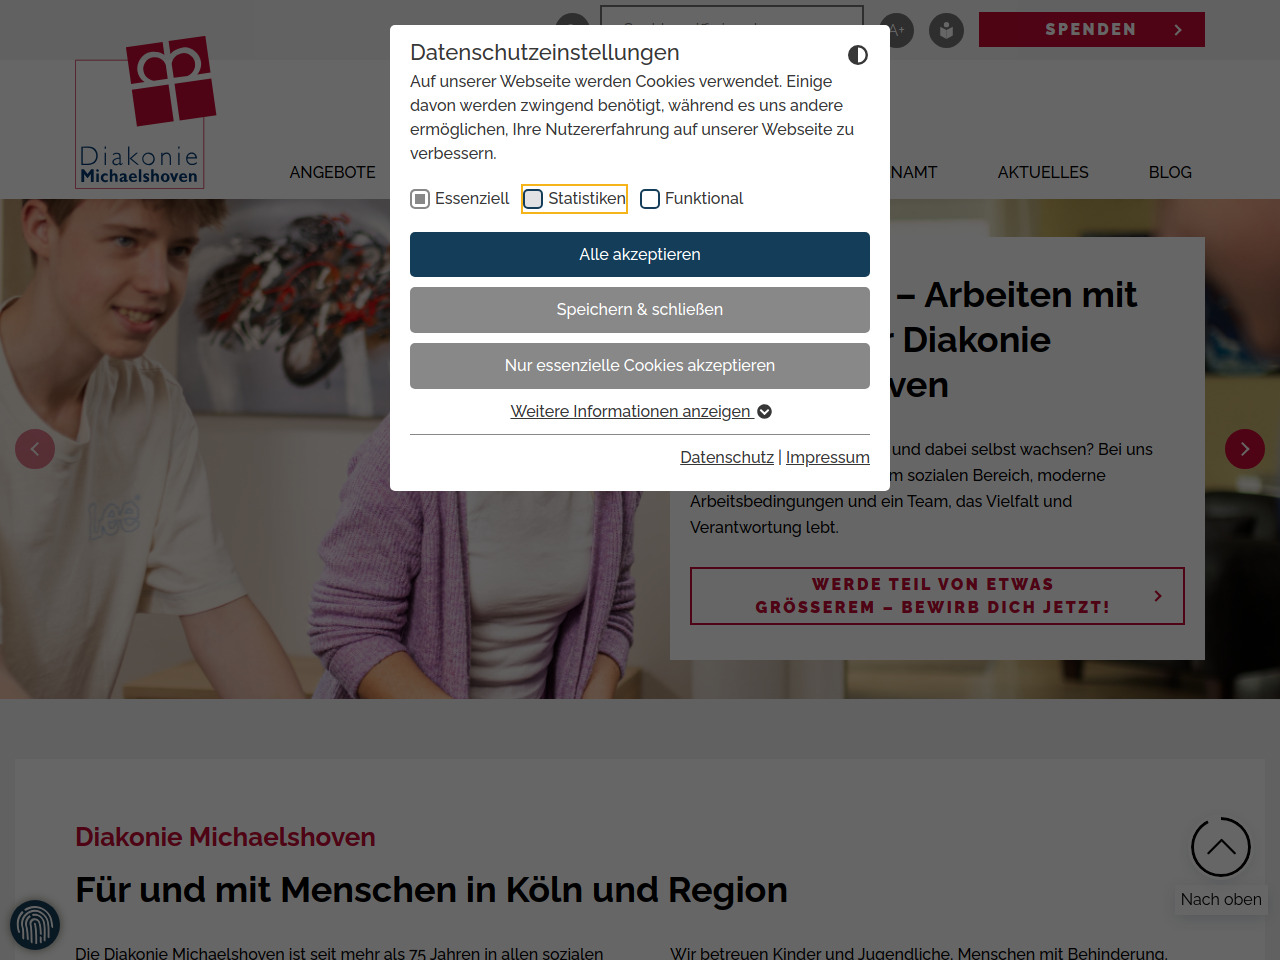Open the Angebote navigation menu
This screenshot has width=1280, height=960.
332,172
